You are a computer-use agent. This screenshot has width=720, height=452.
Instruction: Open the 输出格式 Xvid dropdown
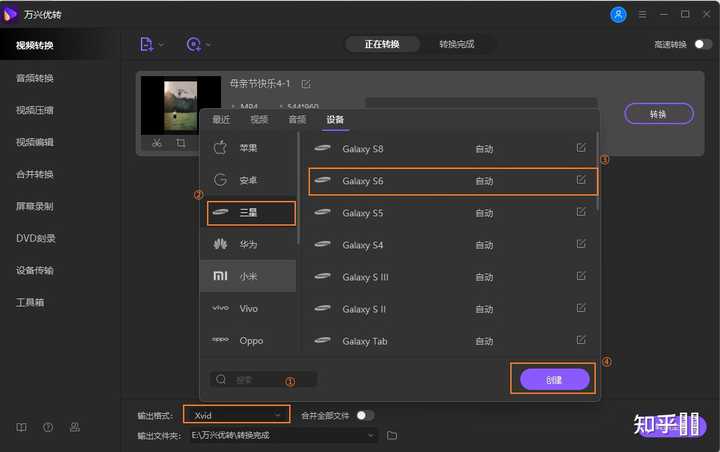point(236,415)
